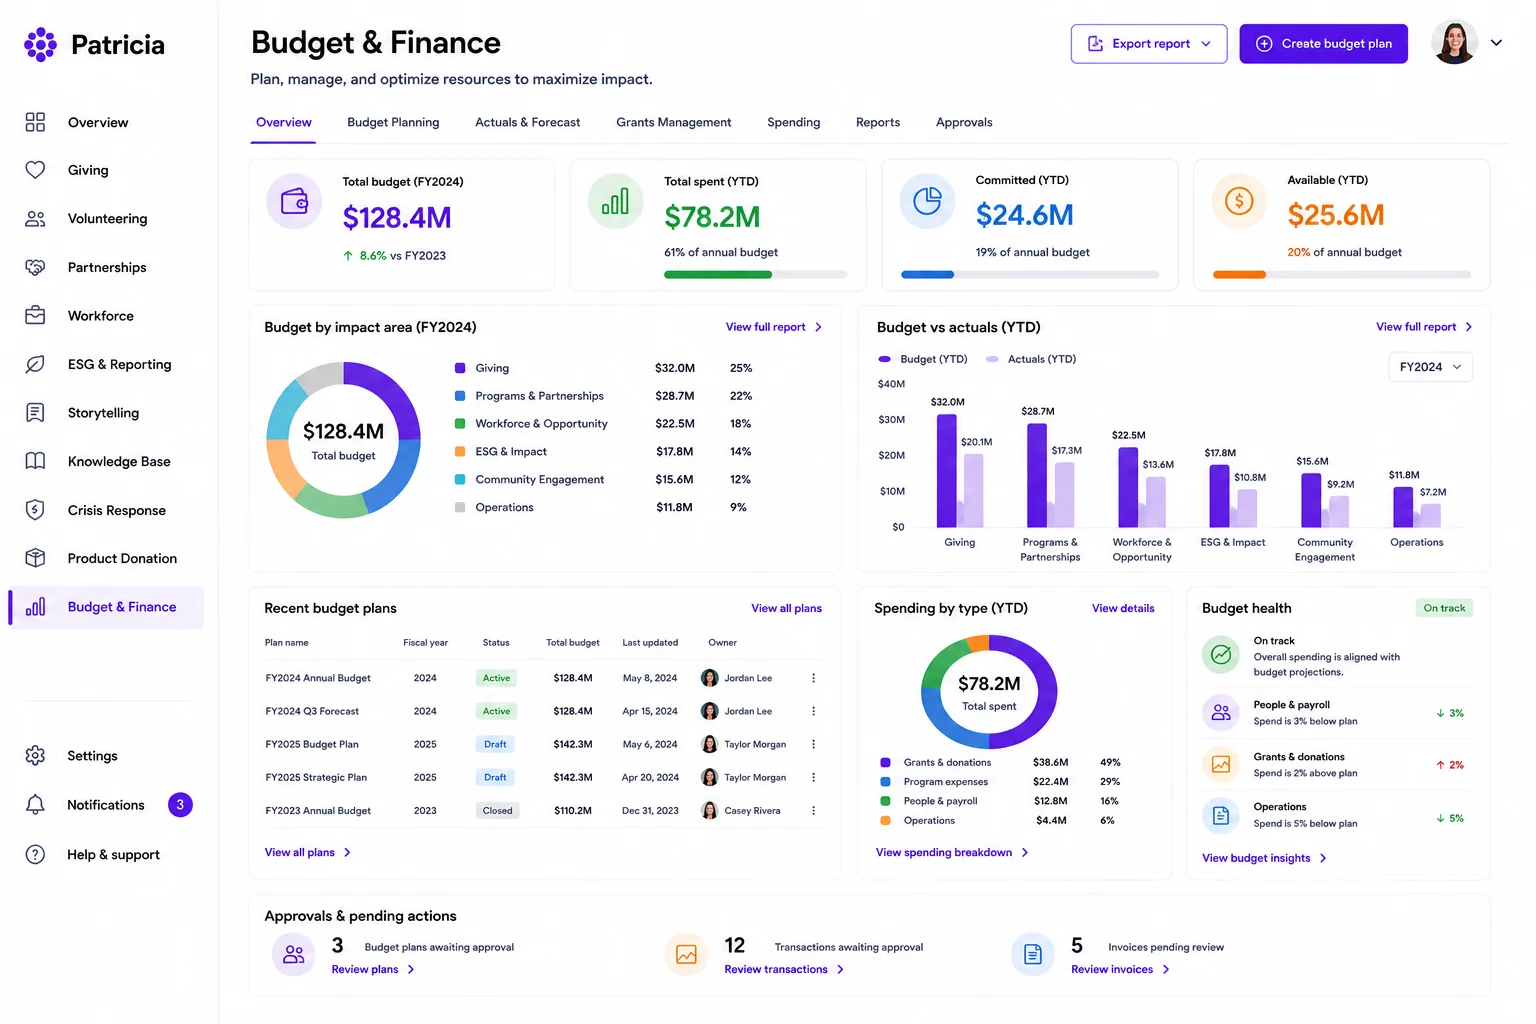
Task: Switch to the Actuals & Forecast tab
Action: pyautogui.click(x=528, y=122)
